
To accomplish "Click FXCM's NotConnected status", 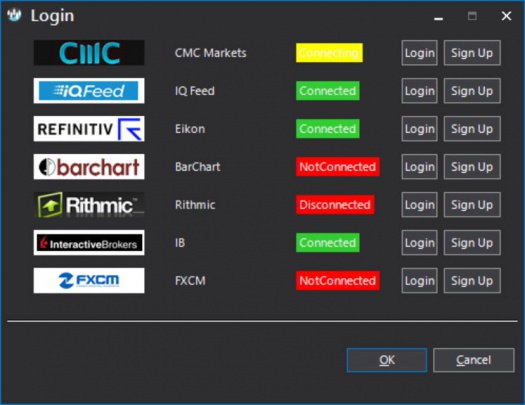I will click(338, 280).
